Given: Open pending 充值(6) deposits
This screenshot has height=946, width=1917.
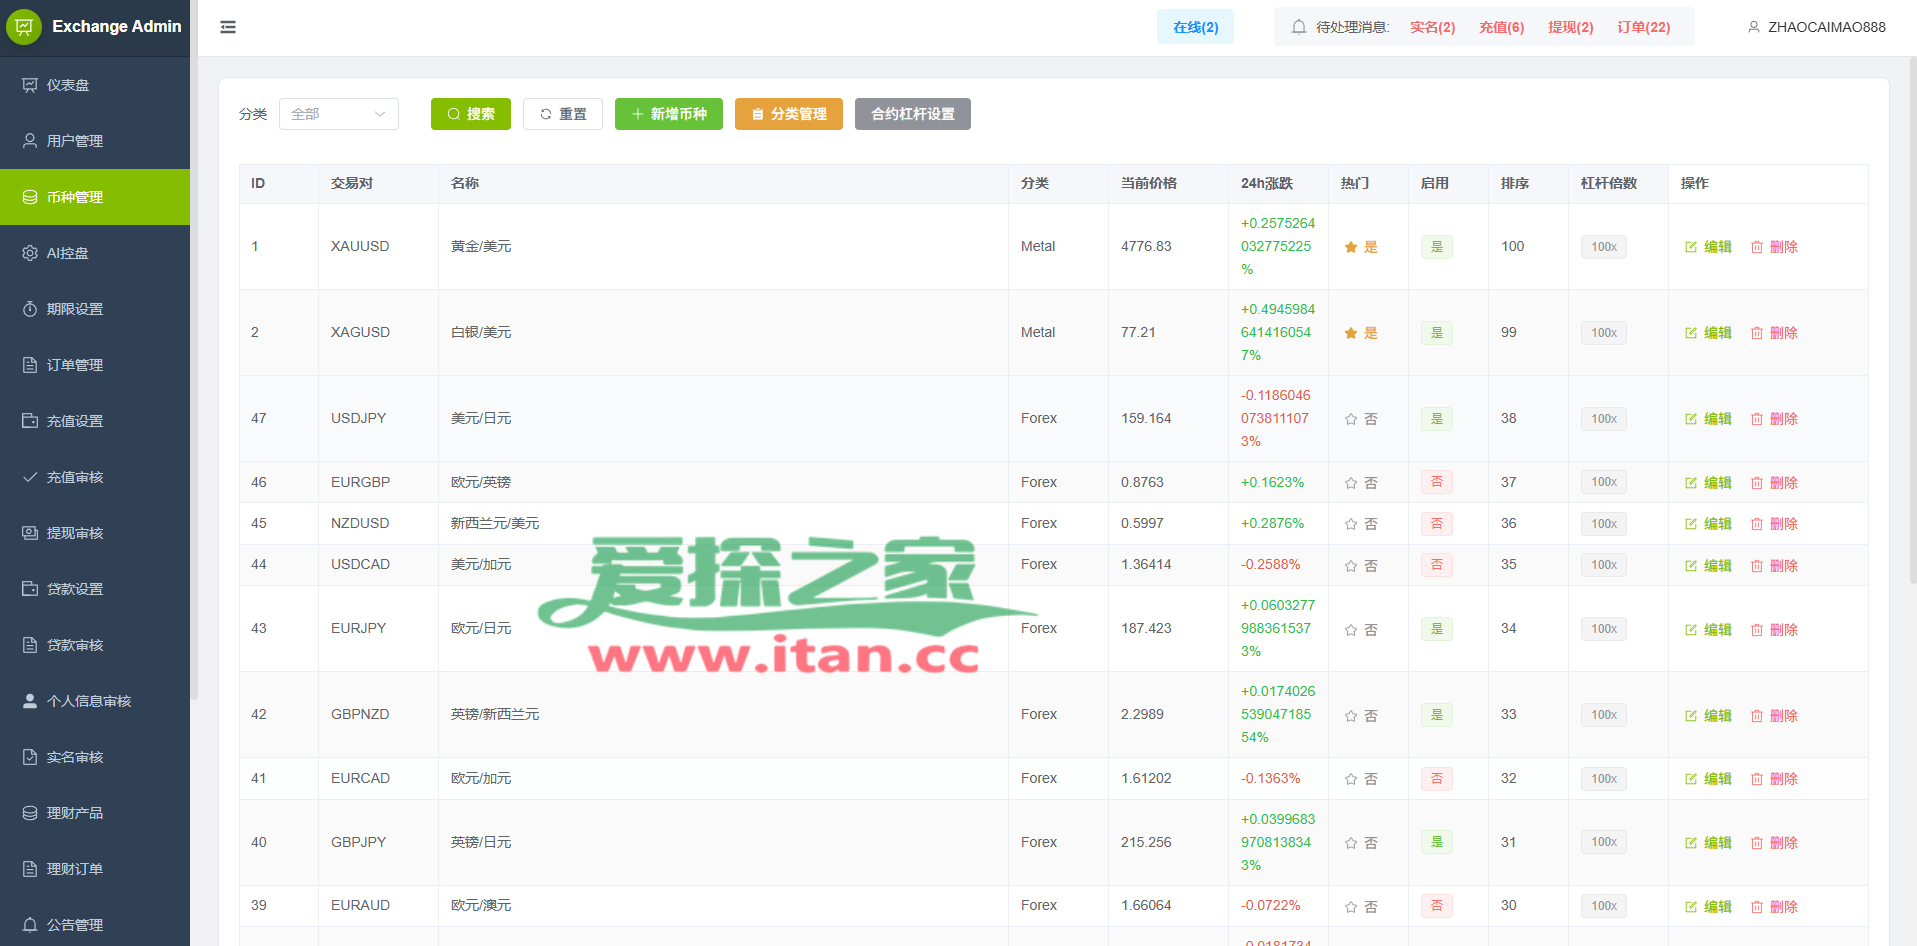Looking at the screenshot, I should tap(1501, 27).
